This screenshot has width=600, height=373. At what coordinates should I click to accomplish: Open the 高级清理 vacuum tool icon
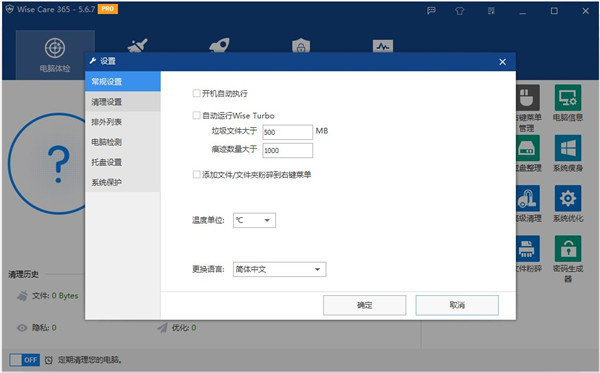528,198
